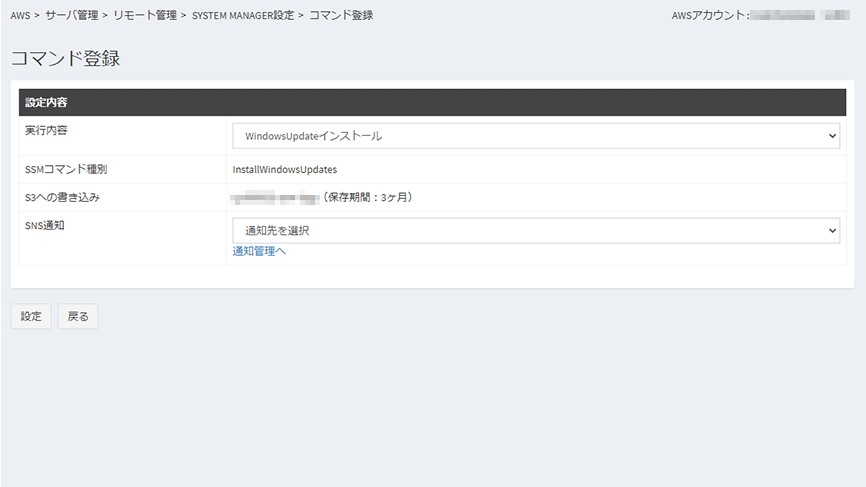Click the コマンド登録 page heading
The height and width of the screenshot is (487, 866).
click(65, 58)
